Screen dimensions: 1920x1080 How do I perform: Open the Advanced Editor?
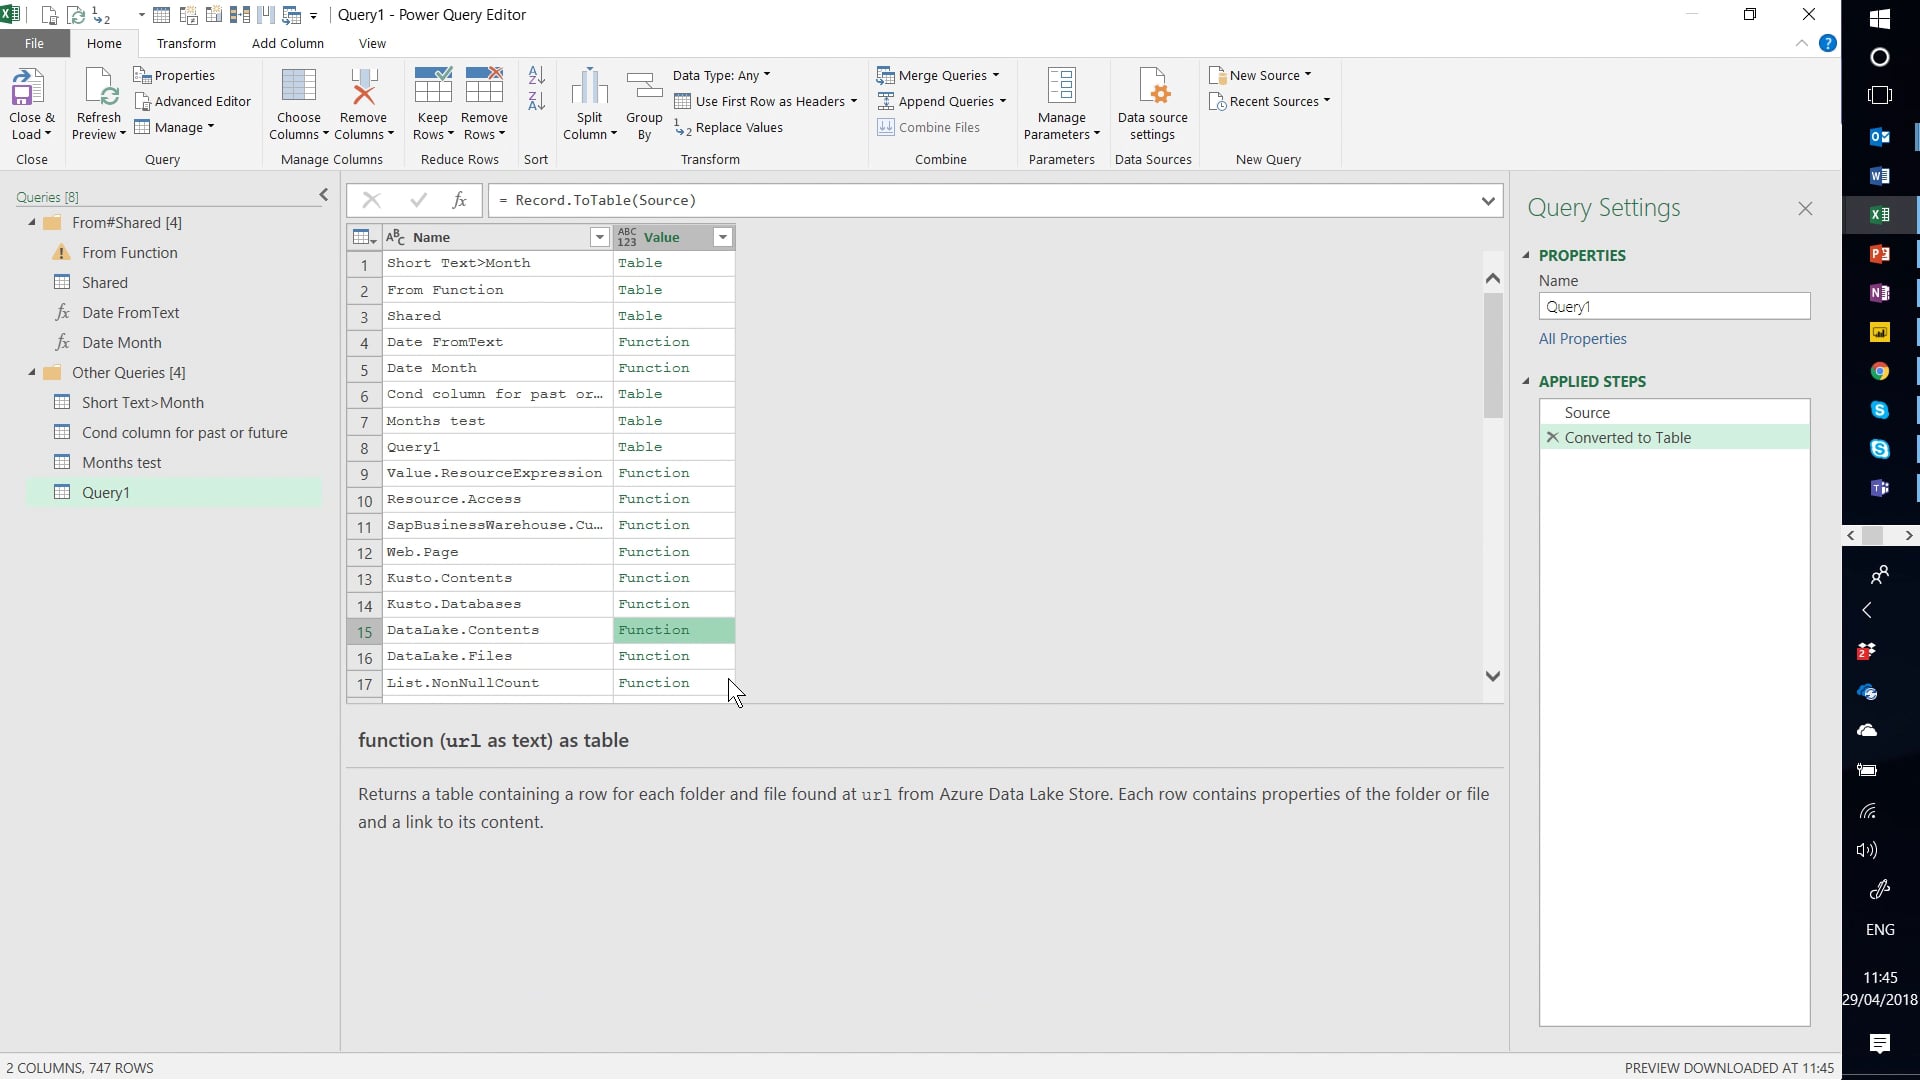192,101
